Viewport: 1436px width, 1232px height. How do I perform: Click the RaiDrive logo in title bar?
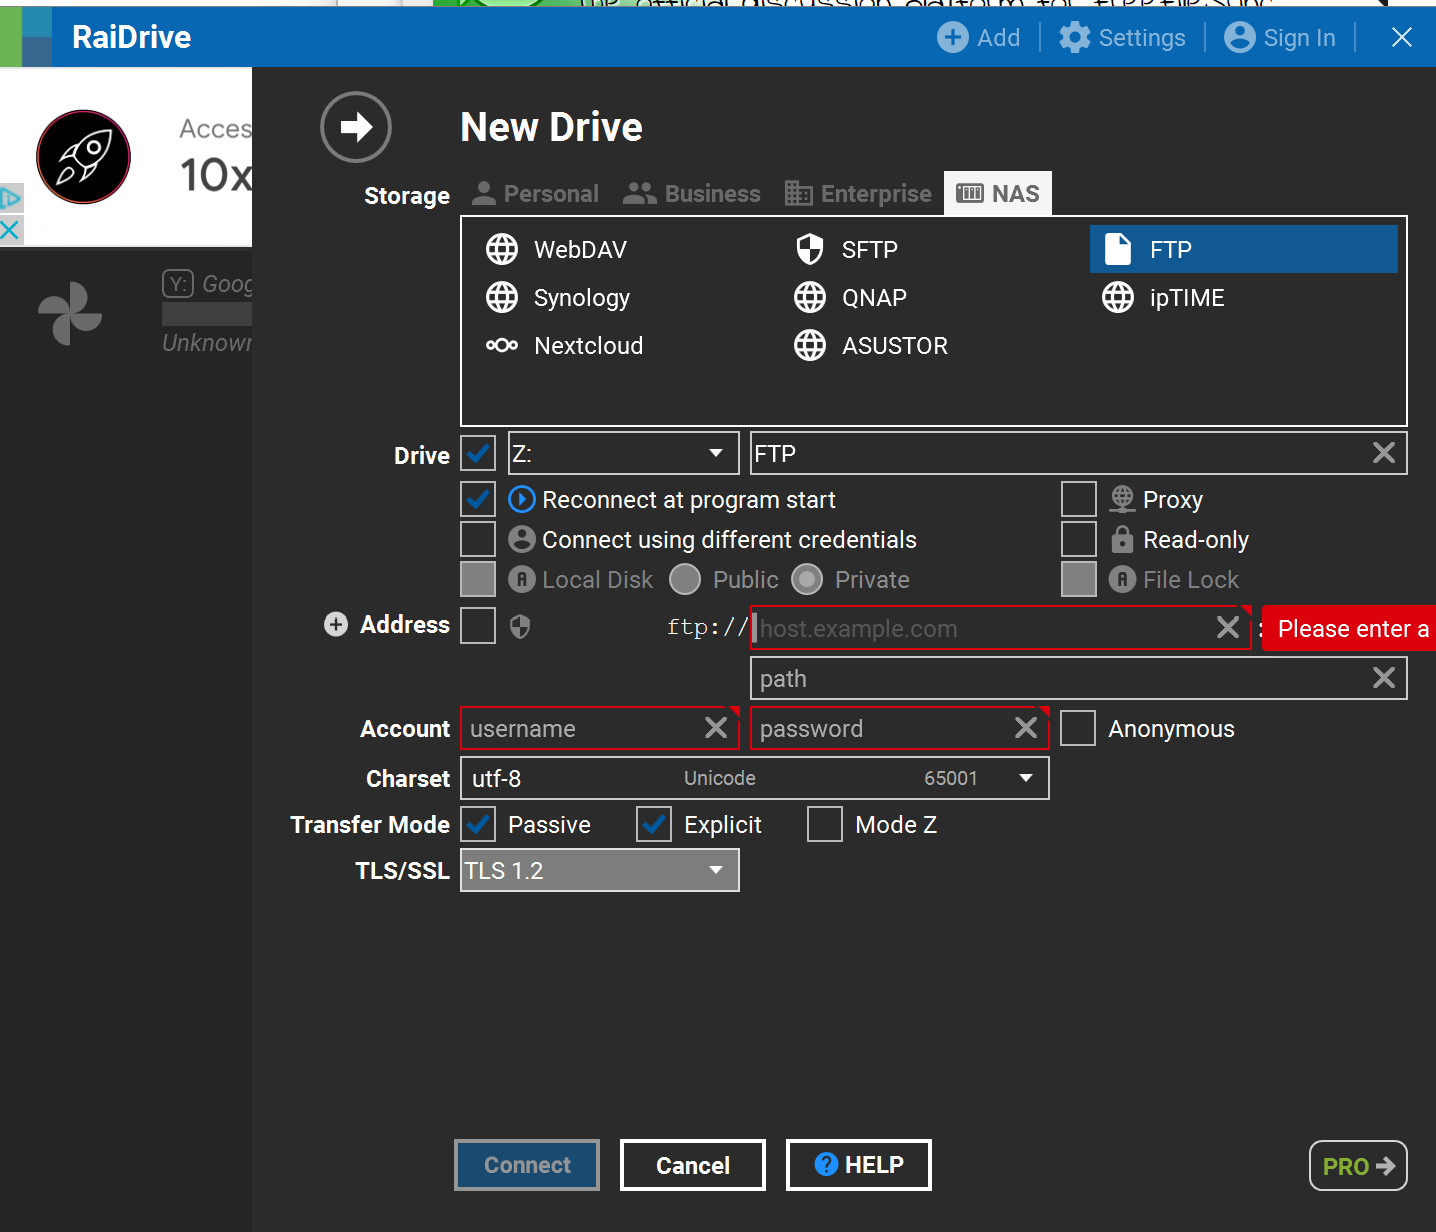(26, 37)
